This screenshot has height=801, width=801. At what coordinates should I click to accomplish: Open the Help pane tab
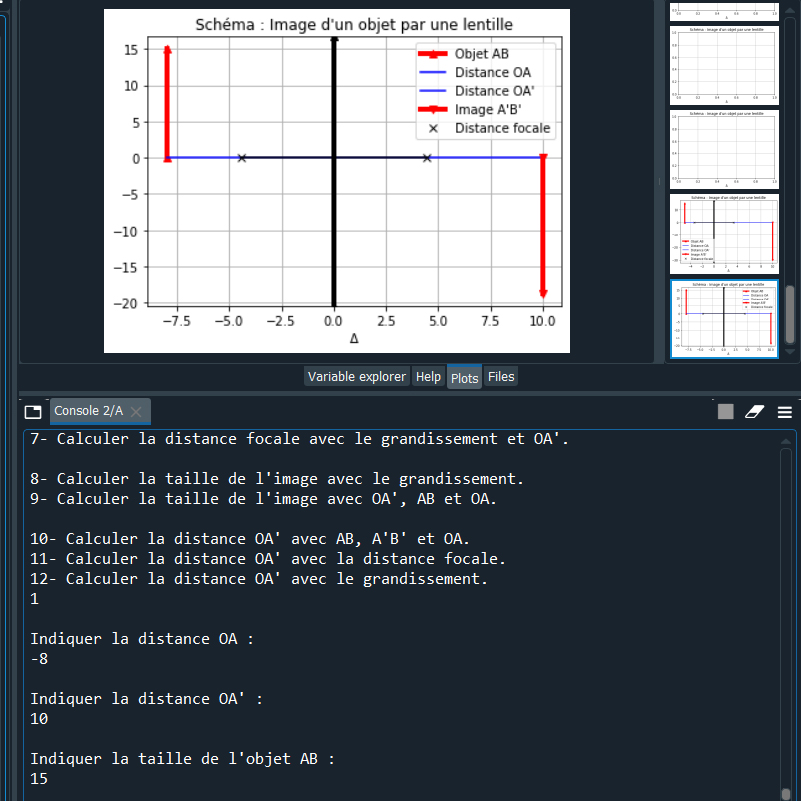click(428, 377)
